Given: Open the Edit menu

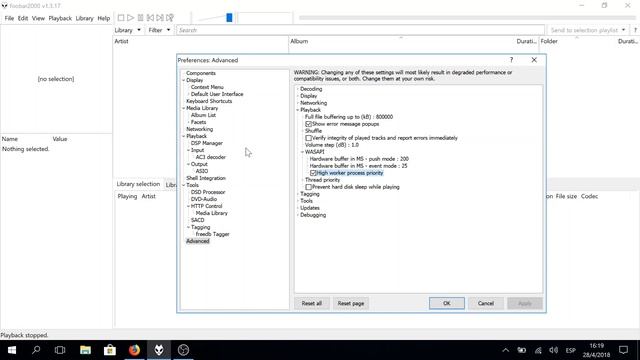Looking at the screenshot, I should tap(23, 18).
